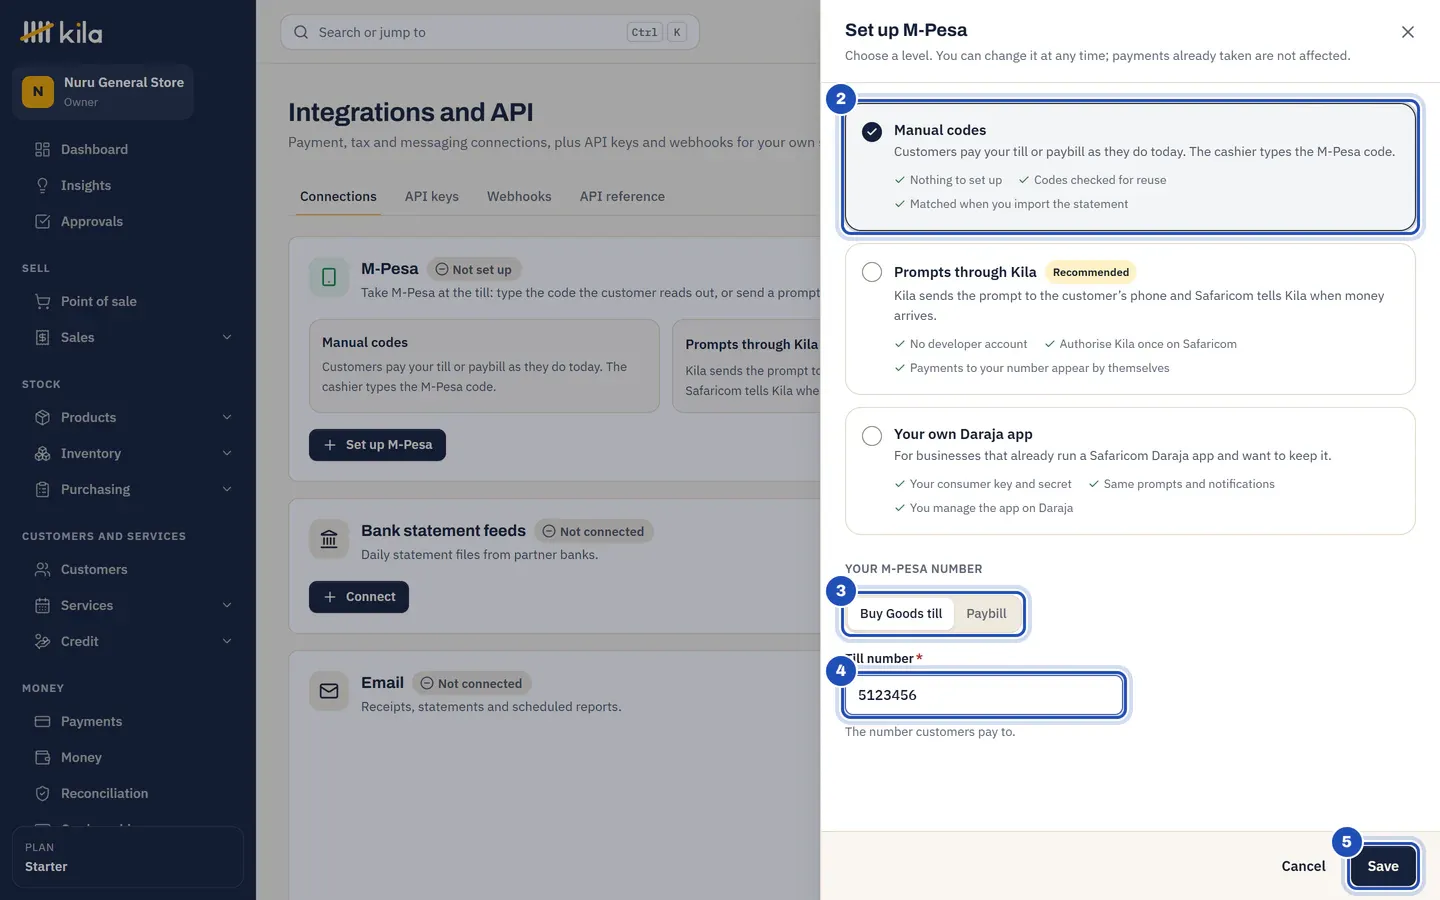
Task: Click the Services calendar icon
Action: pos(42,606)
